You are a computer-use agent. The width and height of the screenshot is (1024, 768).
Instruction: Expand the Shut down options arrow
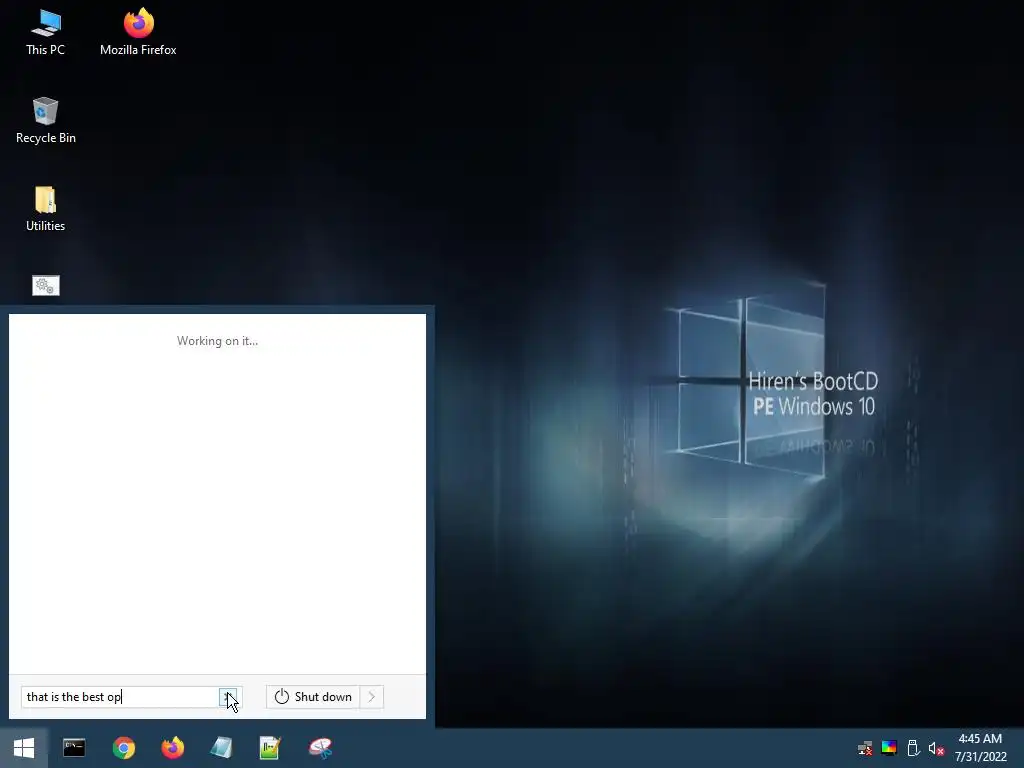tap(372, 697)
